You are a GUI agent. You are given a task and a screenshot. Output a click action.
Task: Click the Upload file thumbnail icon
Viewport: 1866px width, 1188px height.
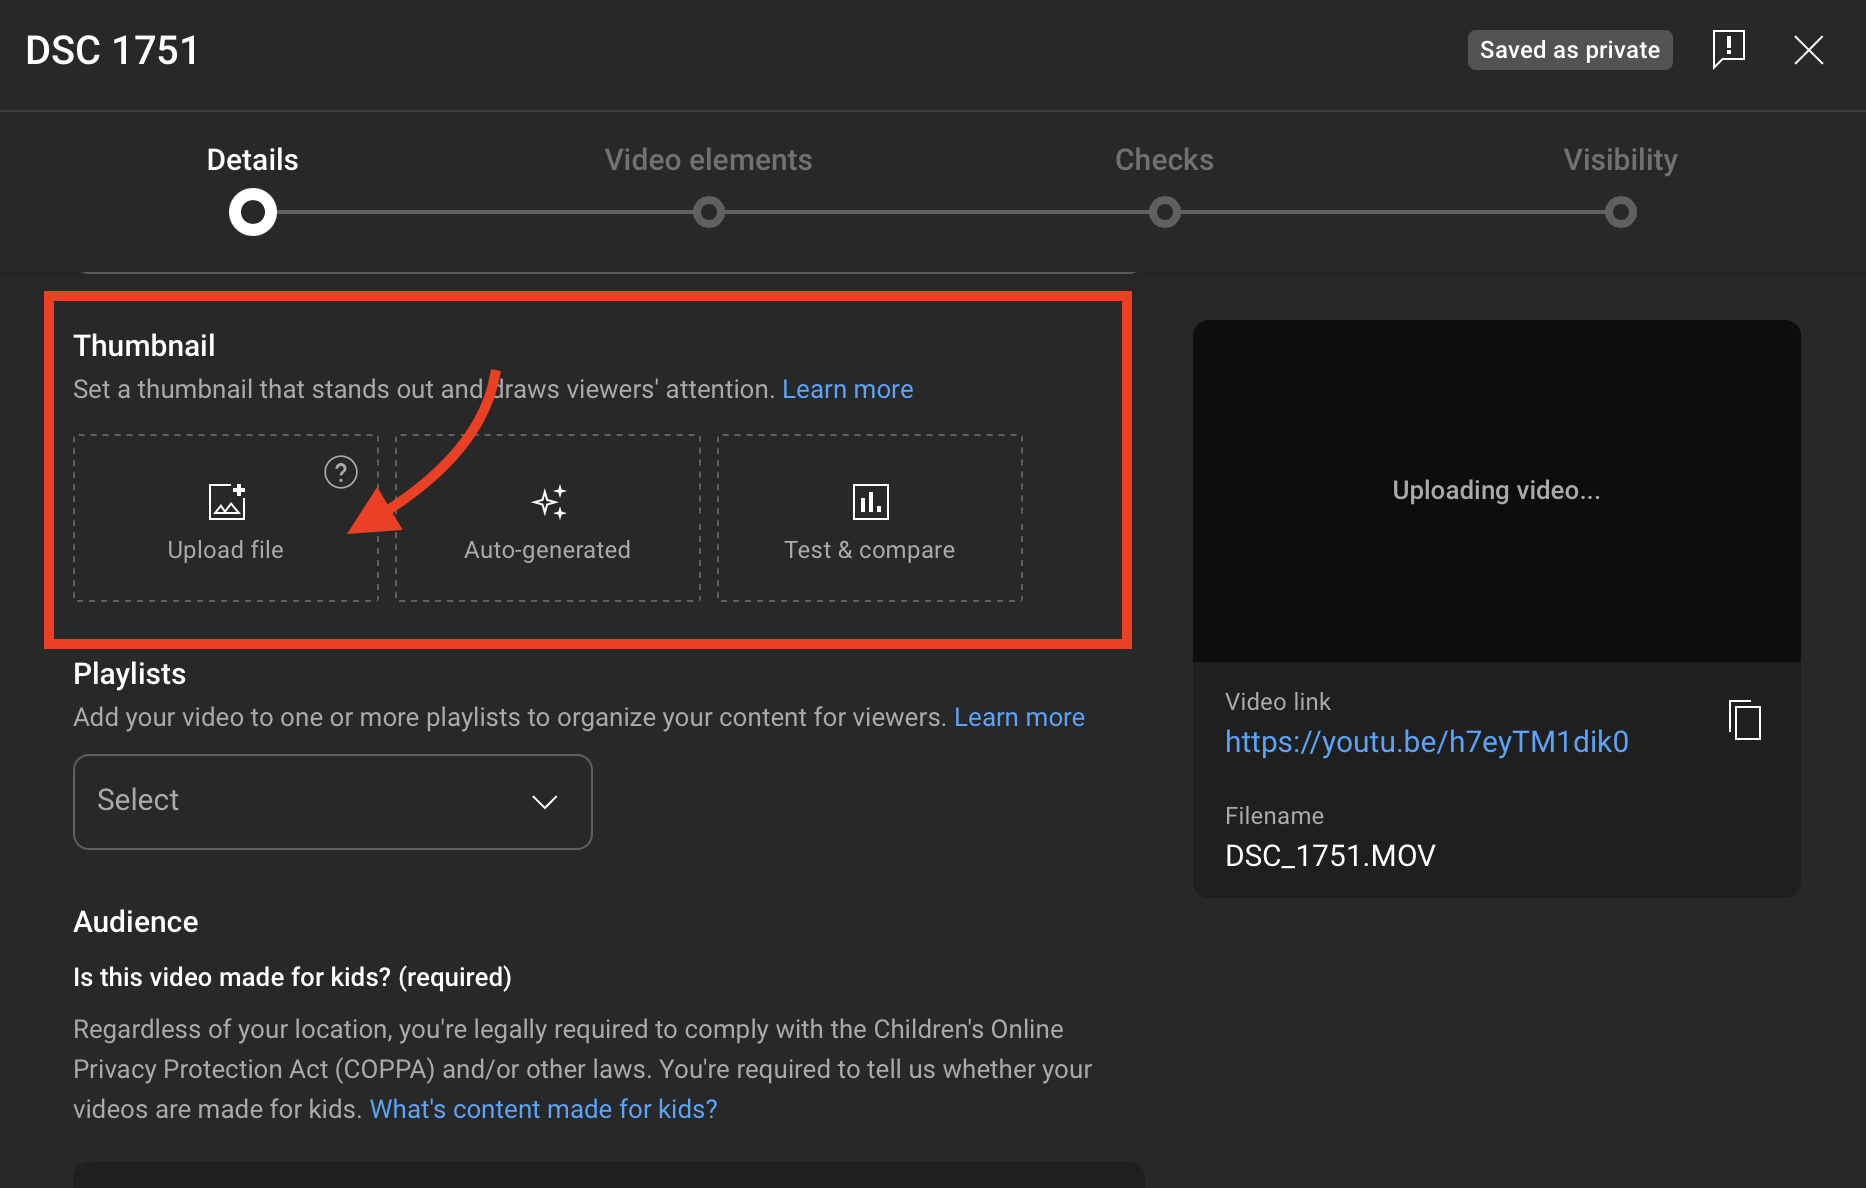[x=227, y=502]
